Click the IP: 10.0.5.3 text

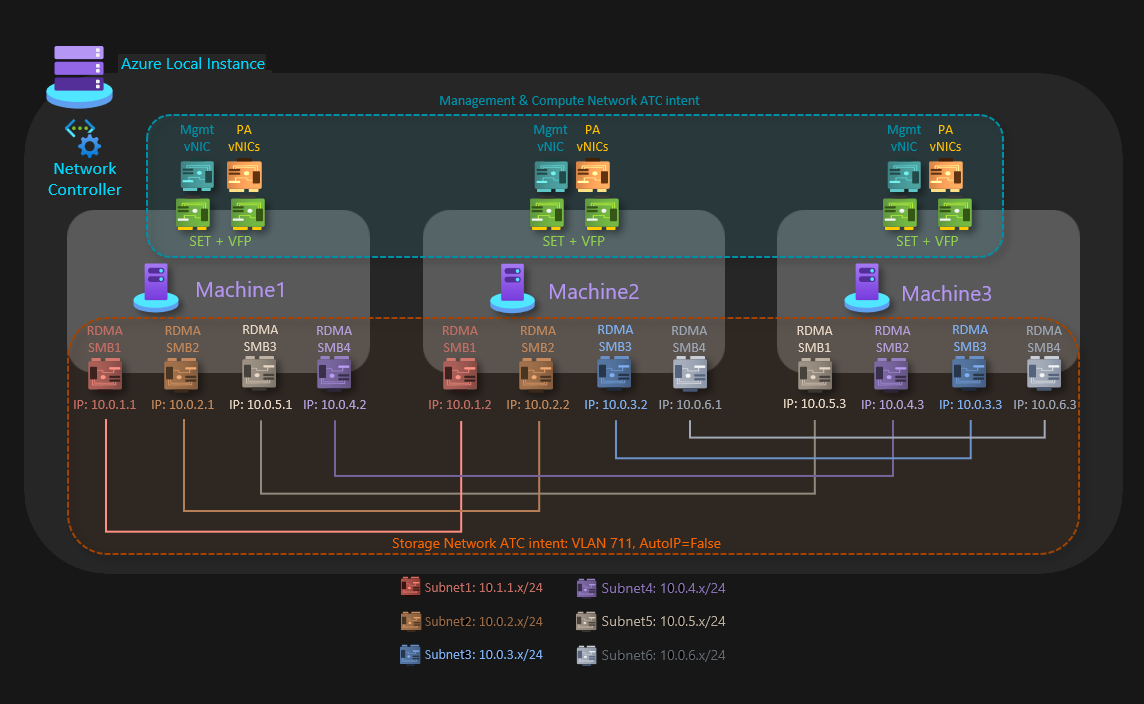click(x=814, y=403)
